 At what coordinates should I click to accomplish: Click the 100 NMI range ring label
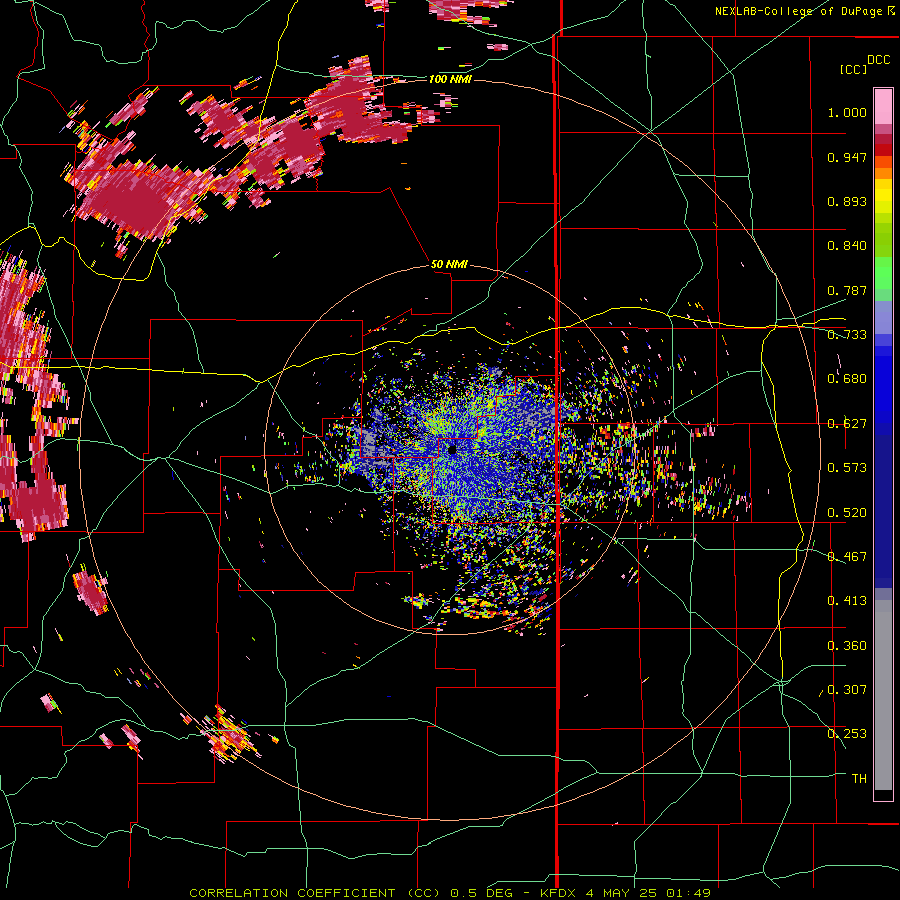(x=450, y=79)
